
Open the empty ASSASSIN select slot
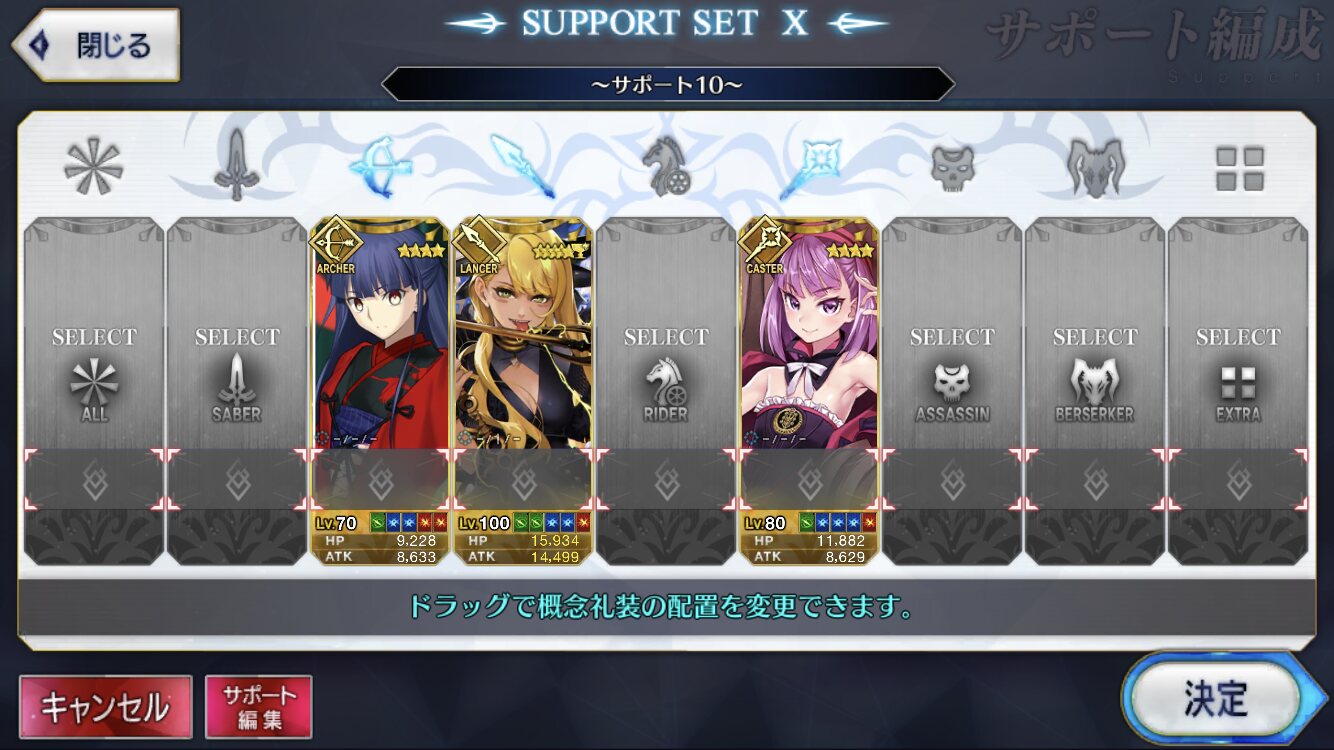pyautogui.click(x=952, y=392)
